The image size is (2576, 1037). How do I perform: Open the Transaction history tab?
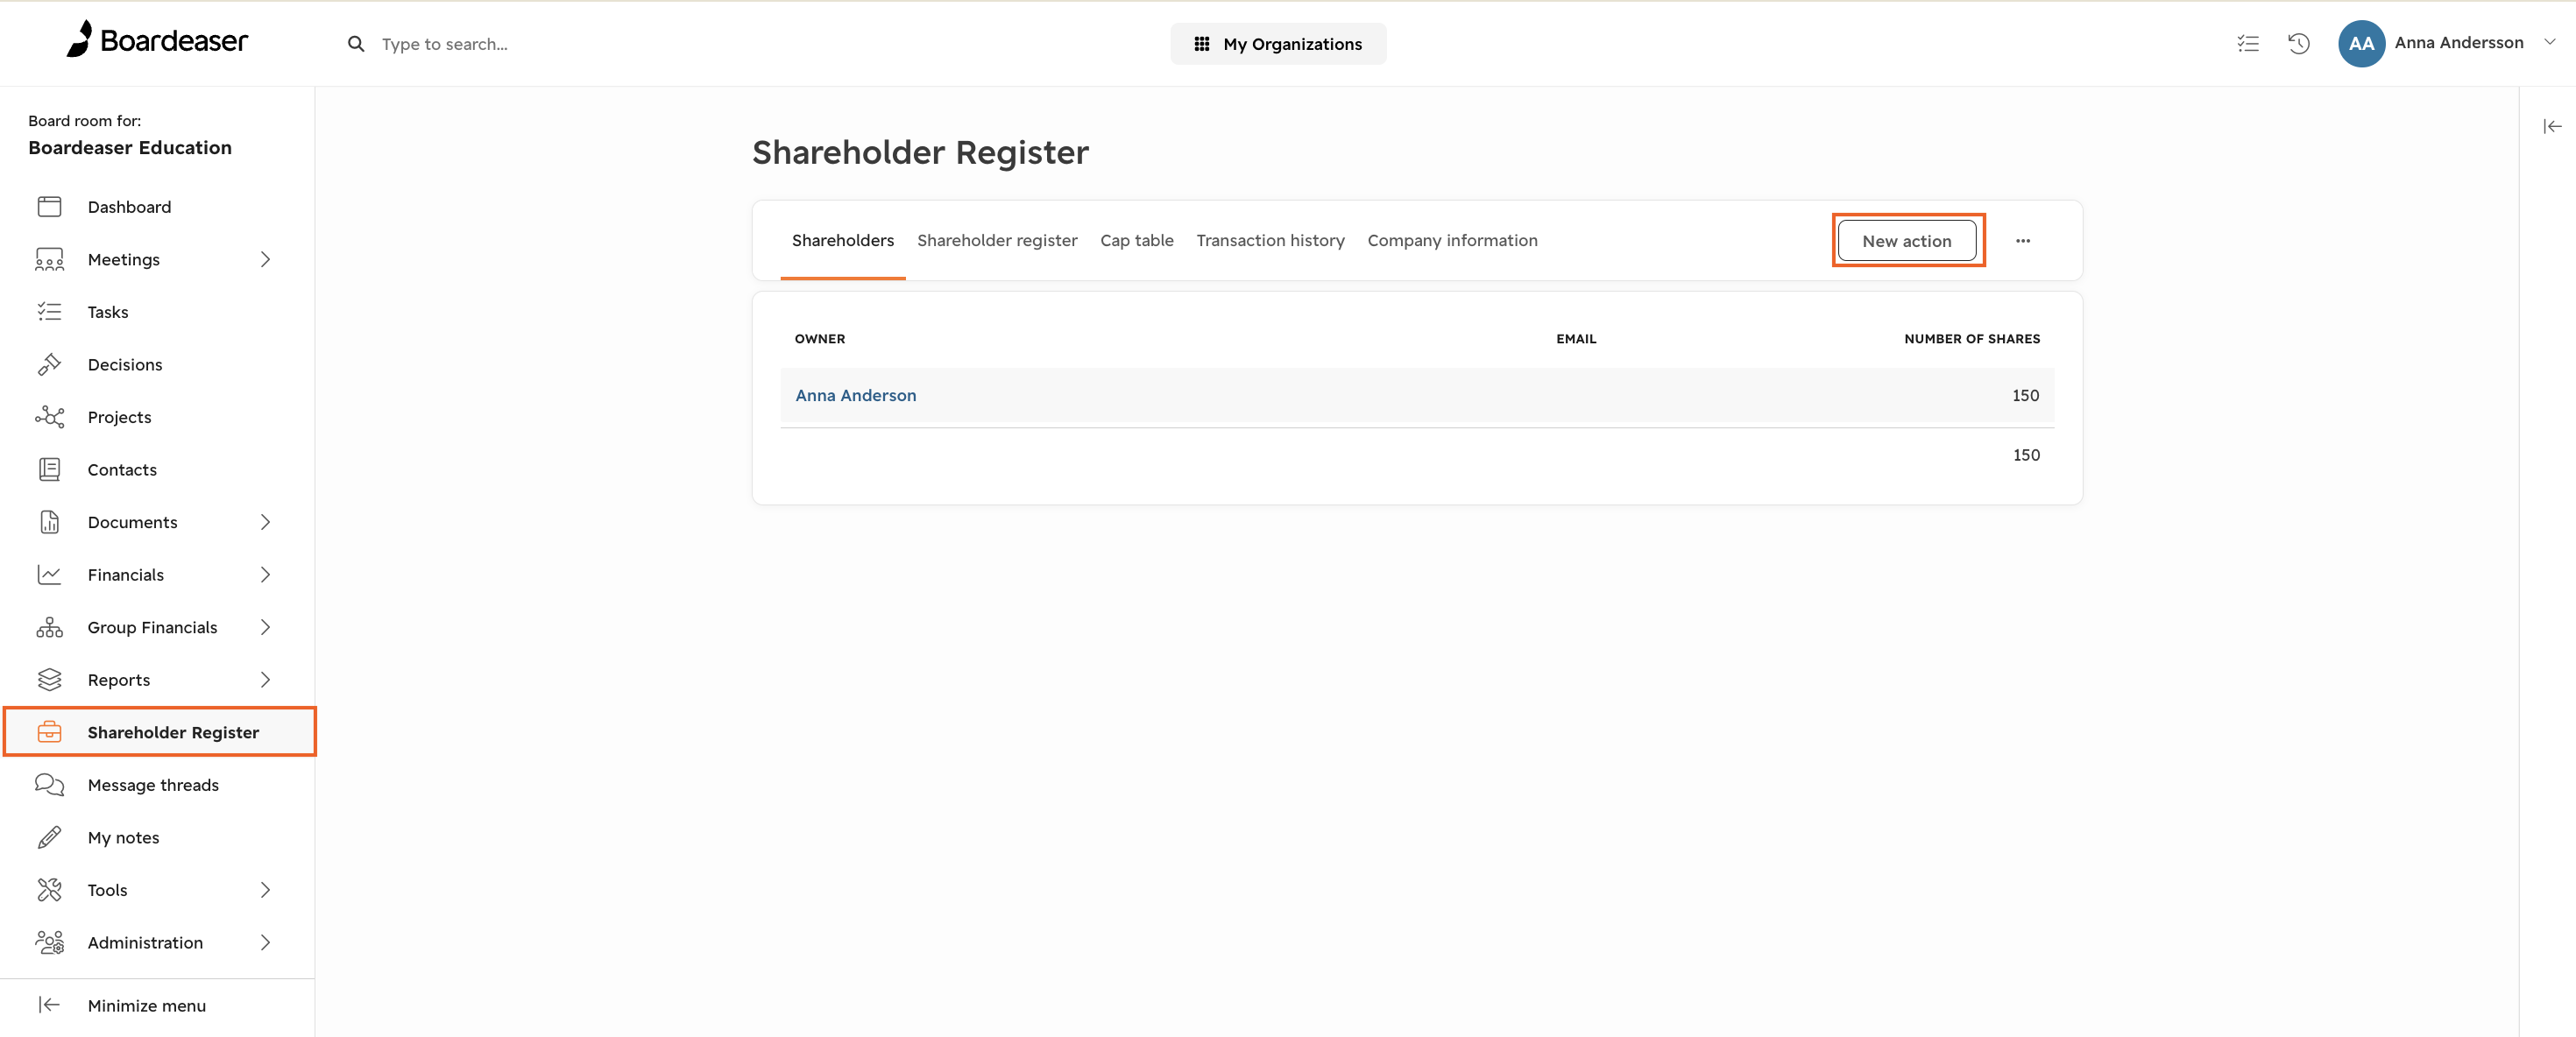click(x=1270, y=241)
